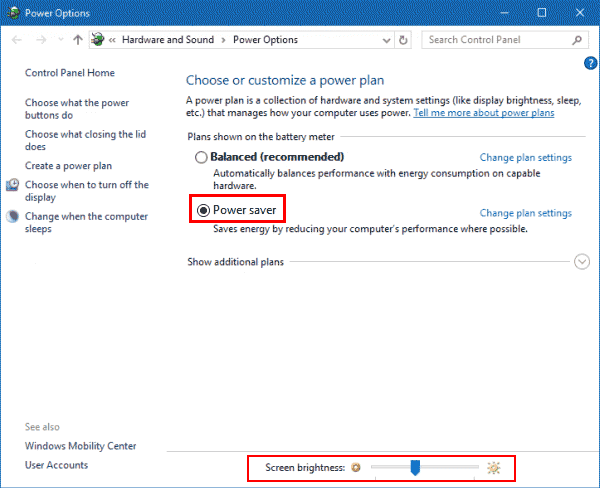The width and height of the screenshot is (600, 488).
Task: Change plan settings for Balanced
Action: pyautogui.click(x=526, y=157)
